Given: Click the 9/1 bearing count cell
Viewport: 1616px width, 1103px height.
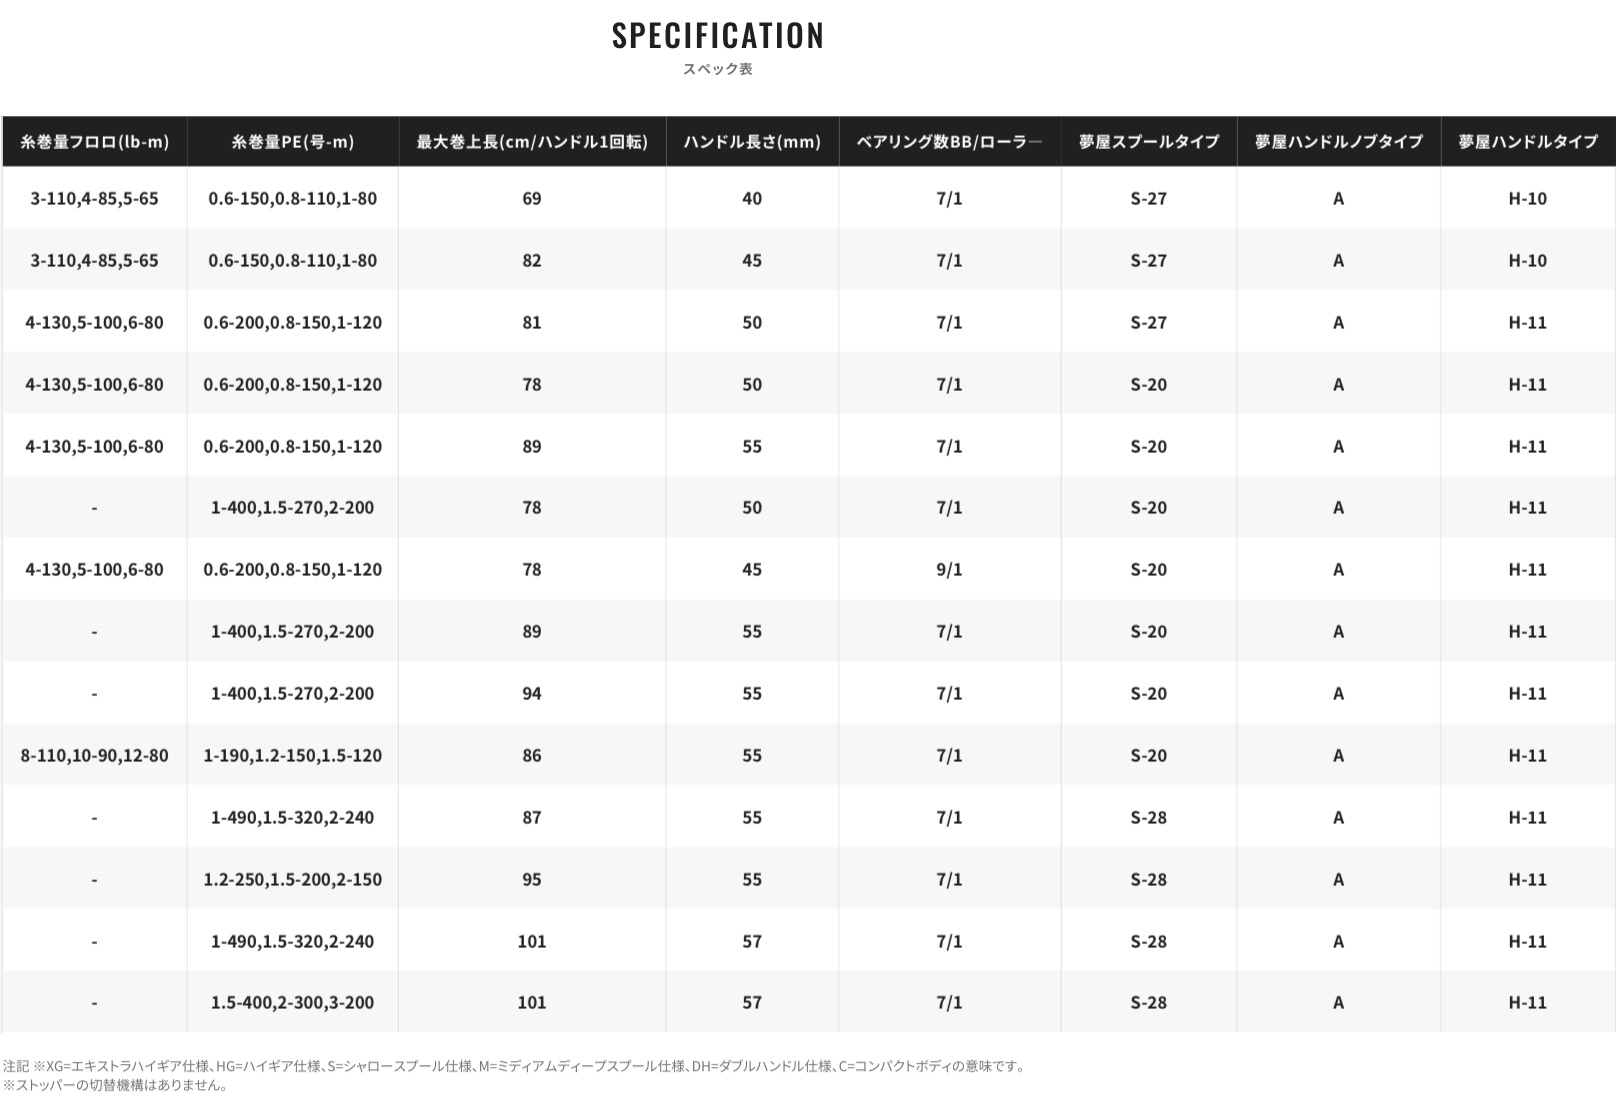Looking at the screenshot, I should [x=949, y=570].
